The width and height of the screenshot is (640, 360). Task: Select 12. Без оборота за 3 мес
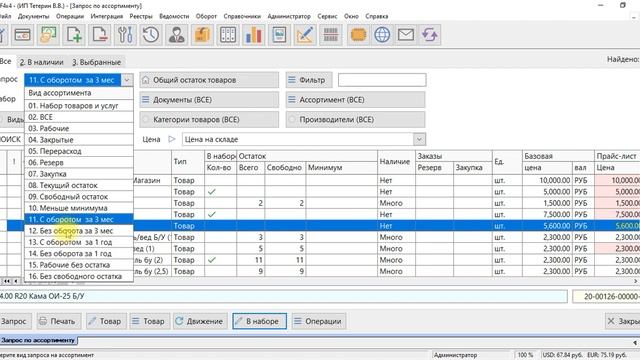(79, 231)
